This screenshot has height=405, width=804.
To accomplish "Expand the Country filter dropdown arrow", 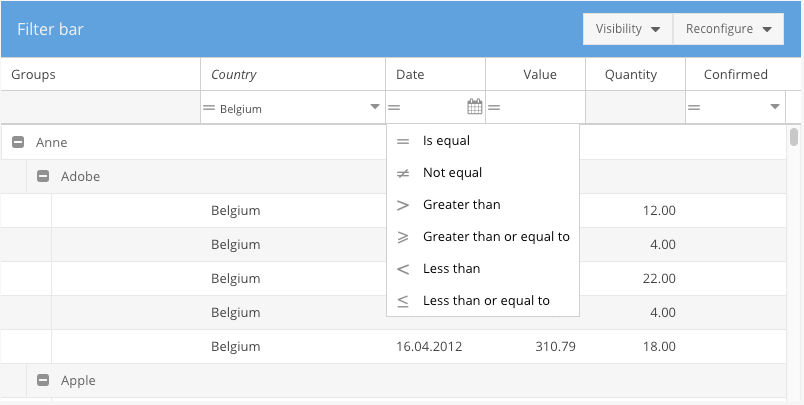I will (x=375, y=107).
